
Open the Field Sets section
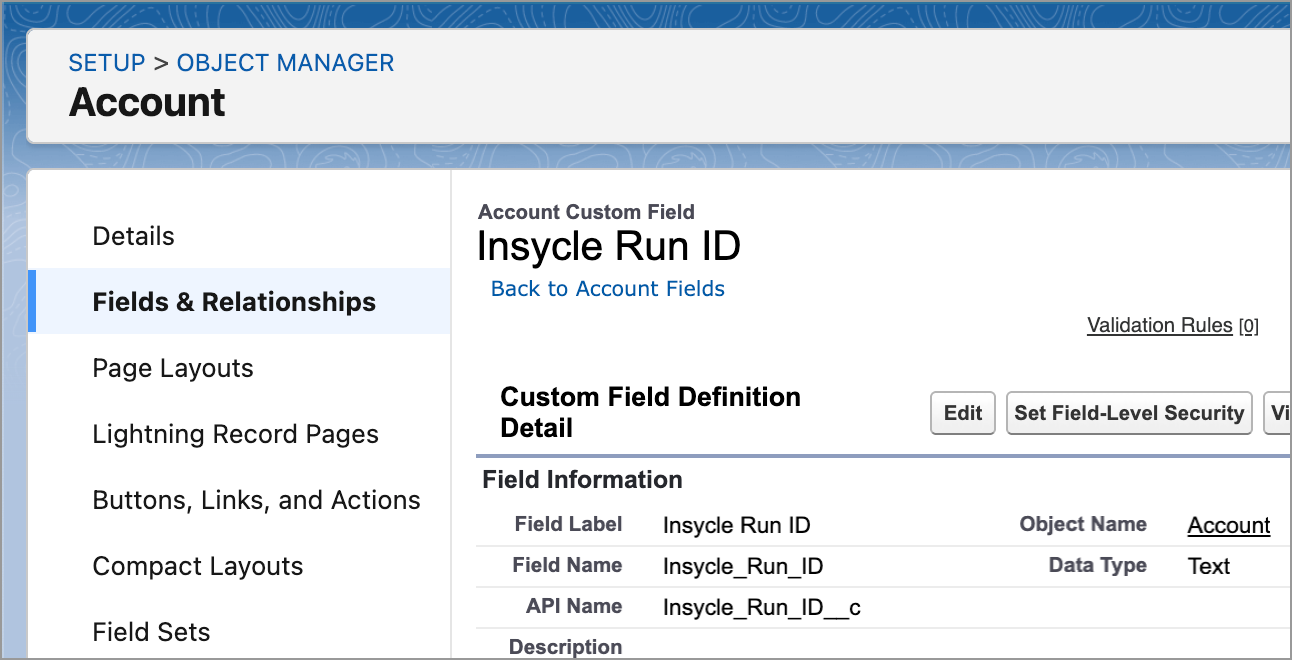tap(151, 632)
